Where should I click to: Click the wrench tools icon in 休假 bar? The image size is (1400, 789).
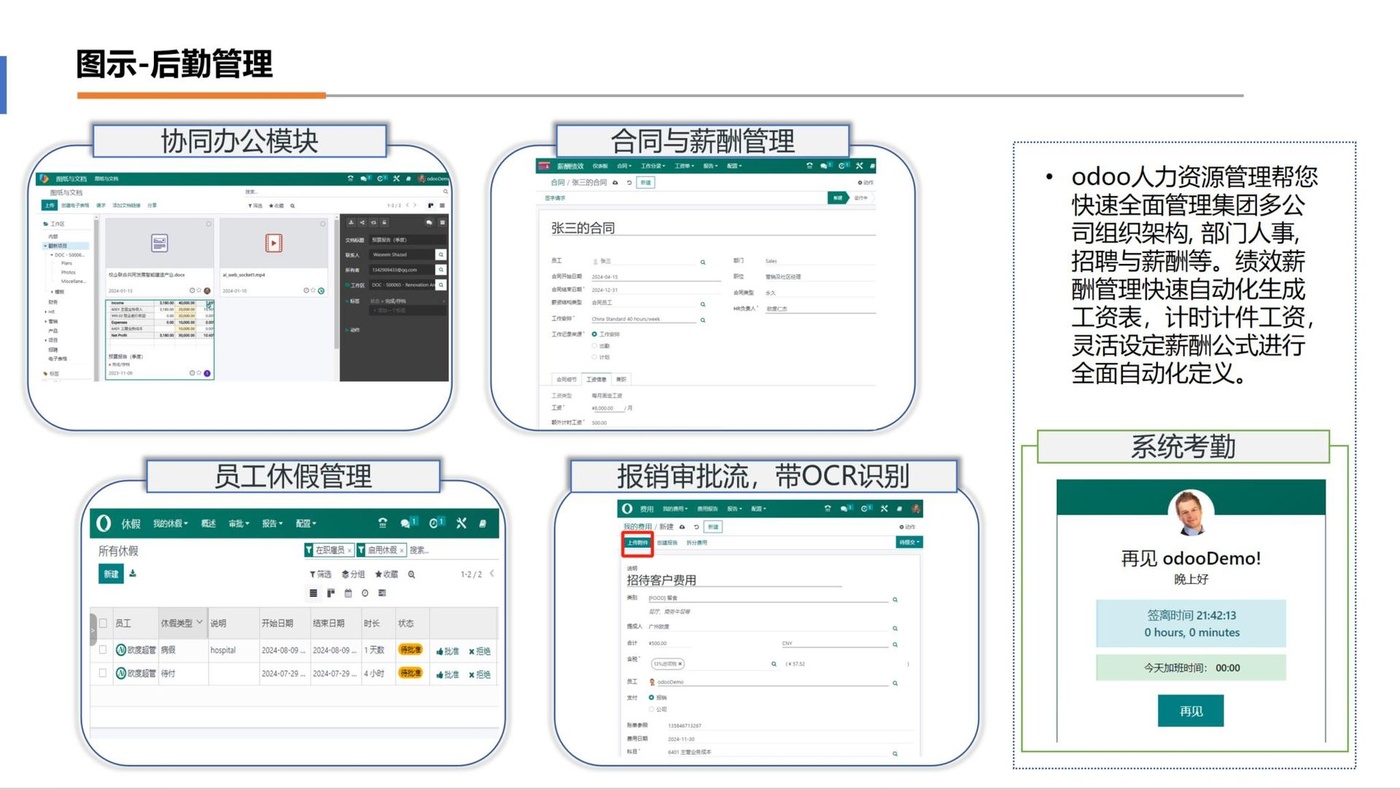[x=461, y=523]
